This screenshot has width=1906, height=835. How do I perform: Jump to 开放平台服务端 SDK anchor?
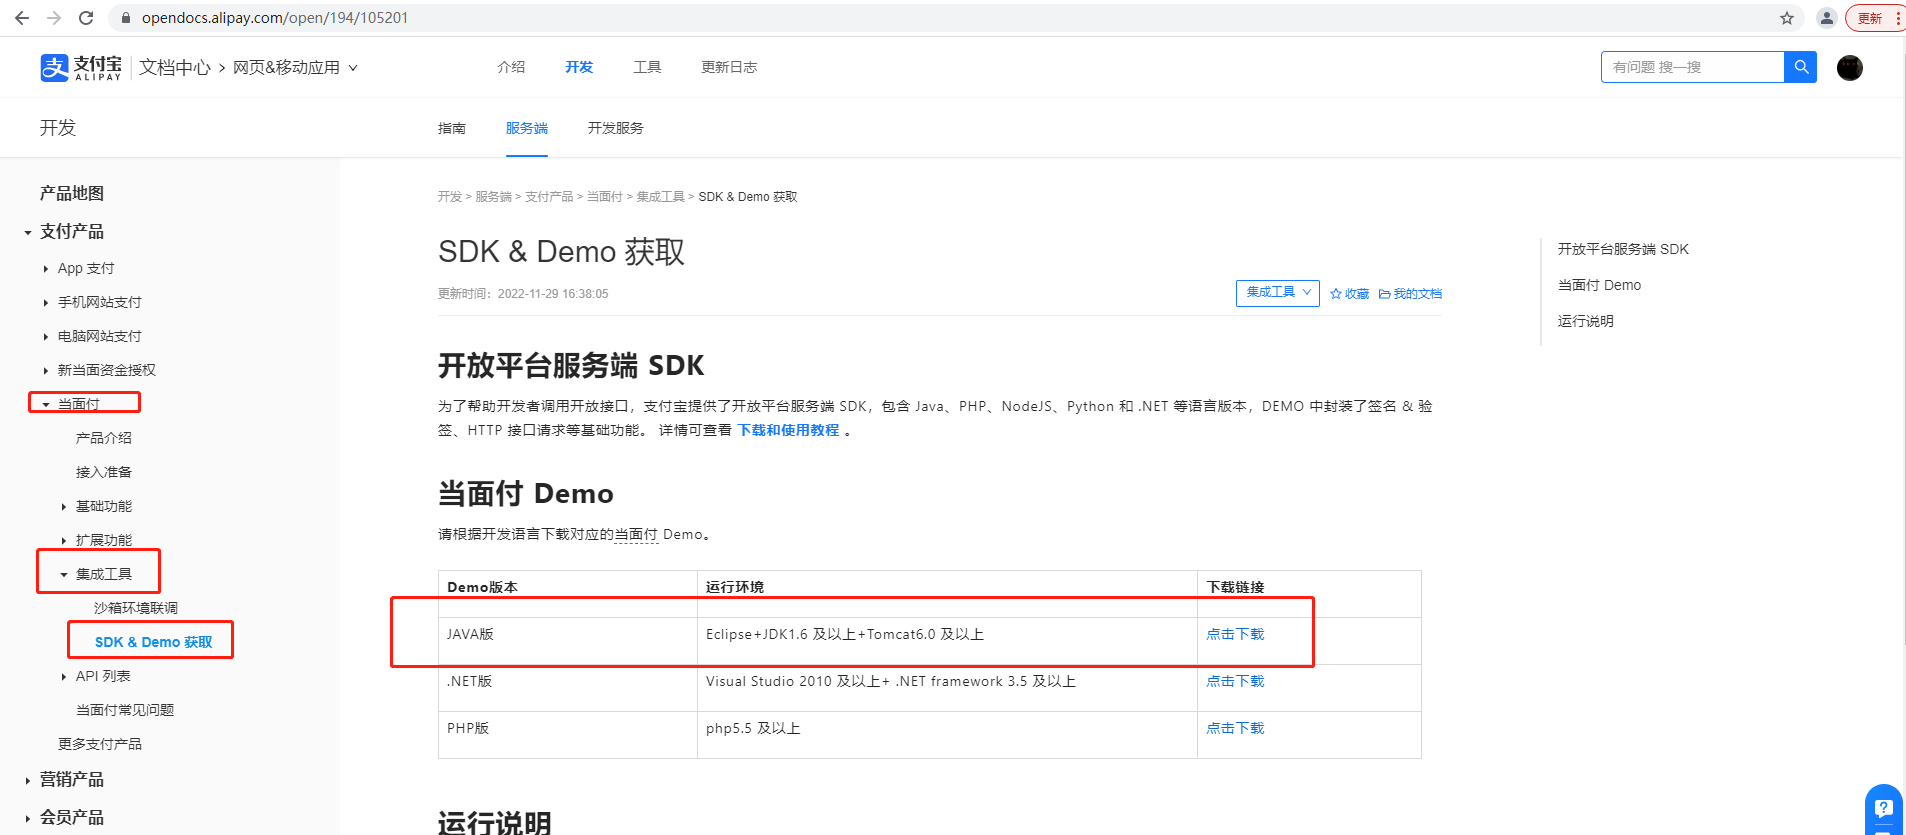1623,249
